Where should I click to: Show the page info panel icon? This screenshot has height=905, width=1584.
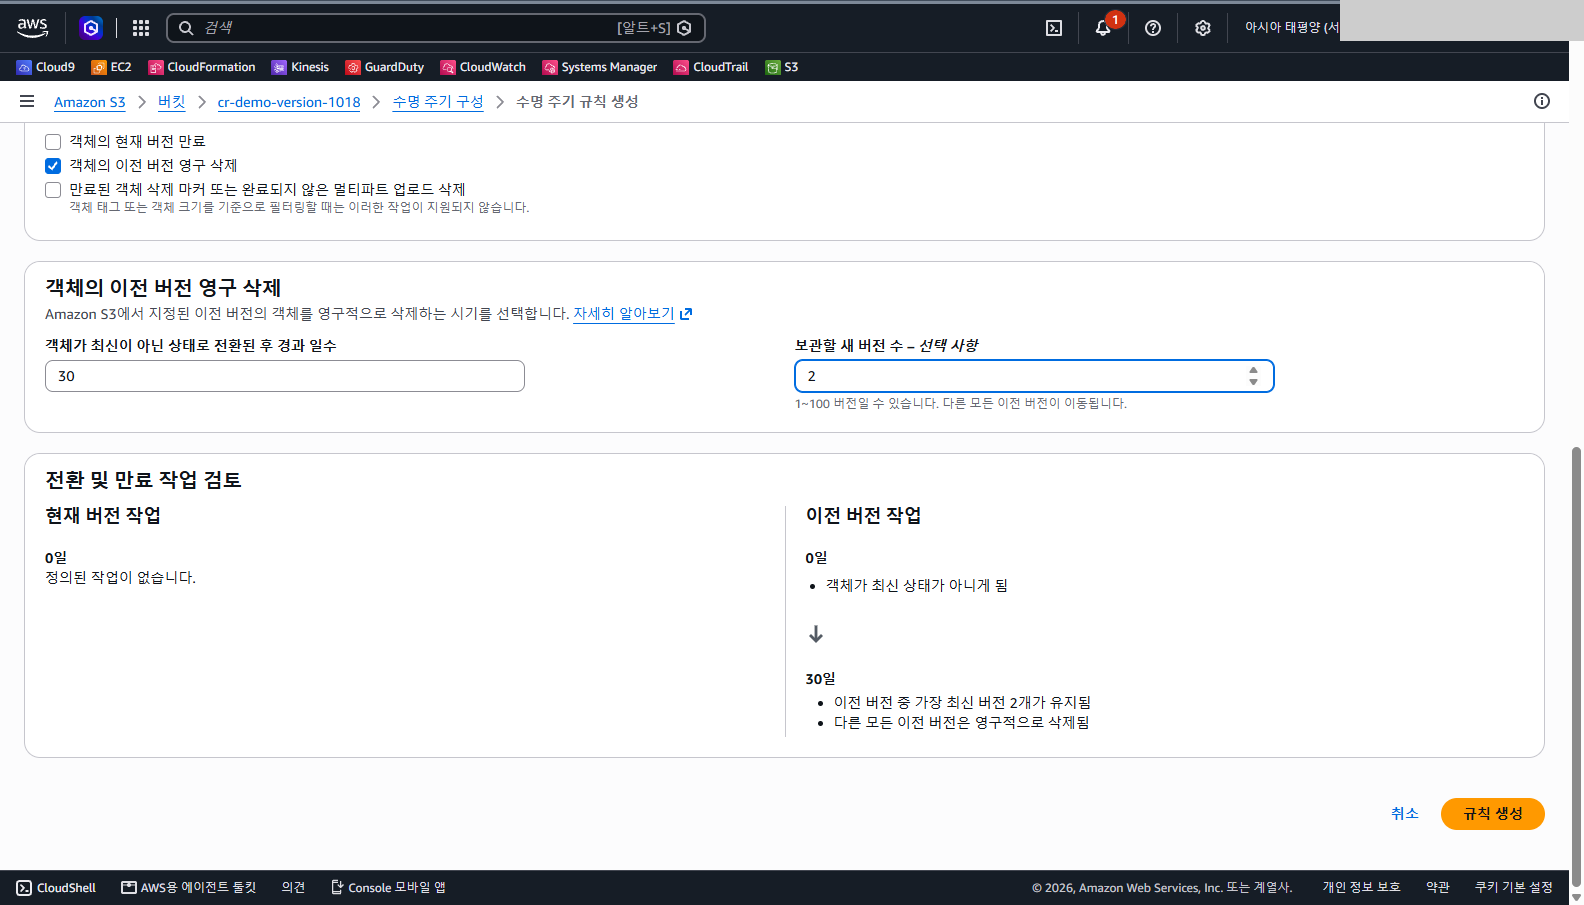click(x=1542, y=101)
